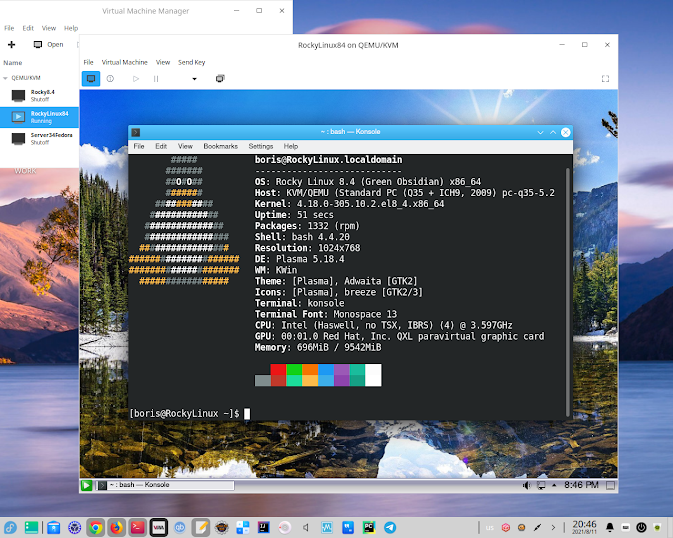Open Help menu in Virtual Machine Manager
673x538 pixels.
(71, 28)
